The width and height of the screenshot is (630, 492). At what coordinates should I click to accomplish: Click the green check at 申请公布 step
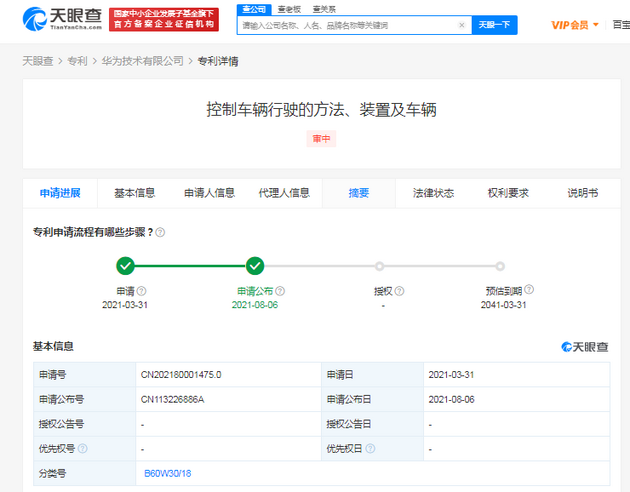[255, 266]
